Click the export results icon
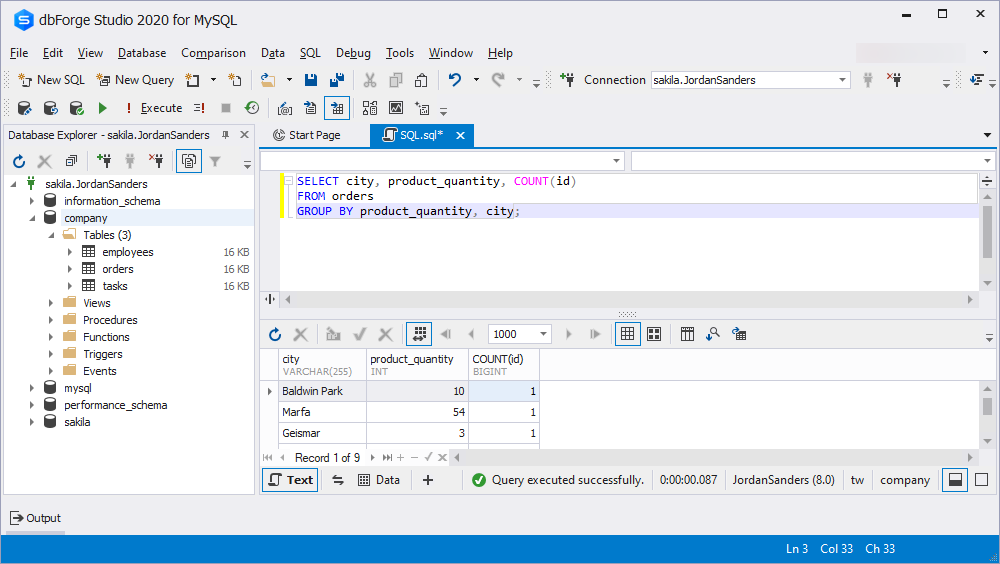The height and width of the screenshot is (564, 1000). pyautogui.click(x=739, y=334)
